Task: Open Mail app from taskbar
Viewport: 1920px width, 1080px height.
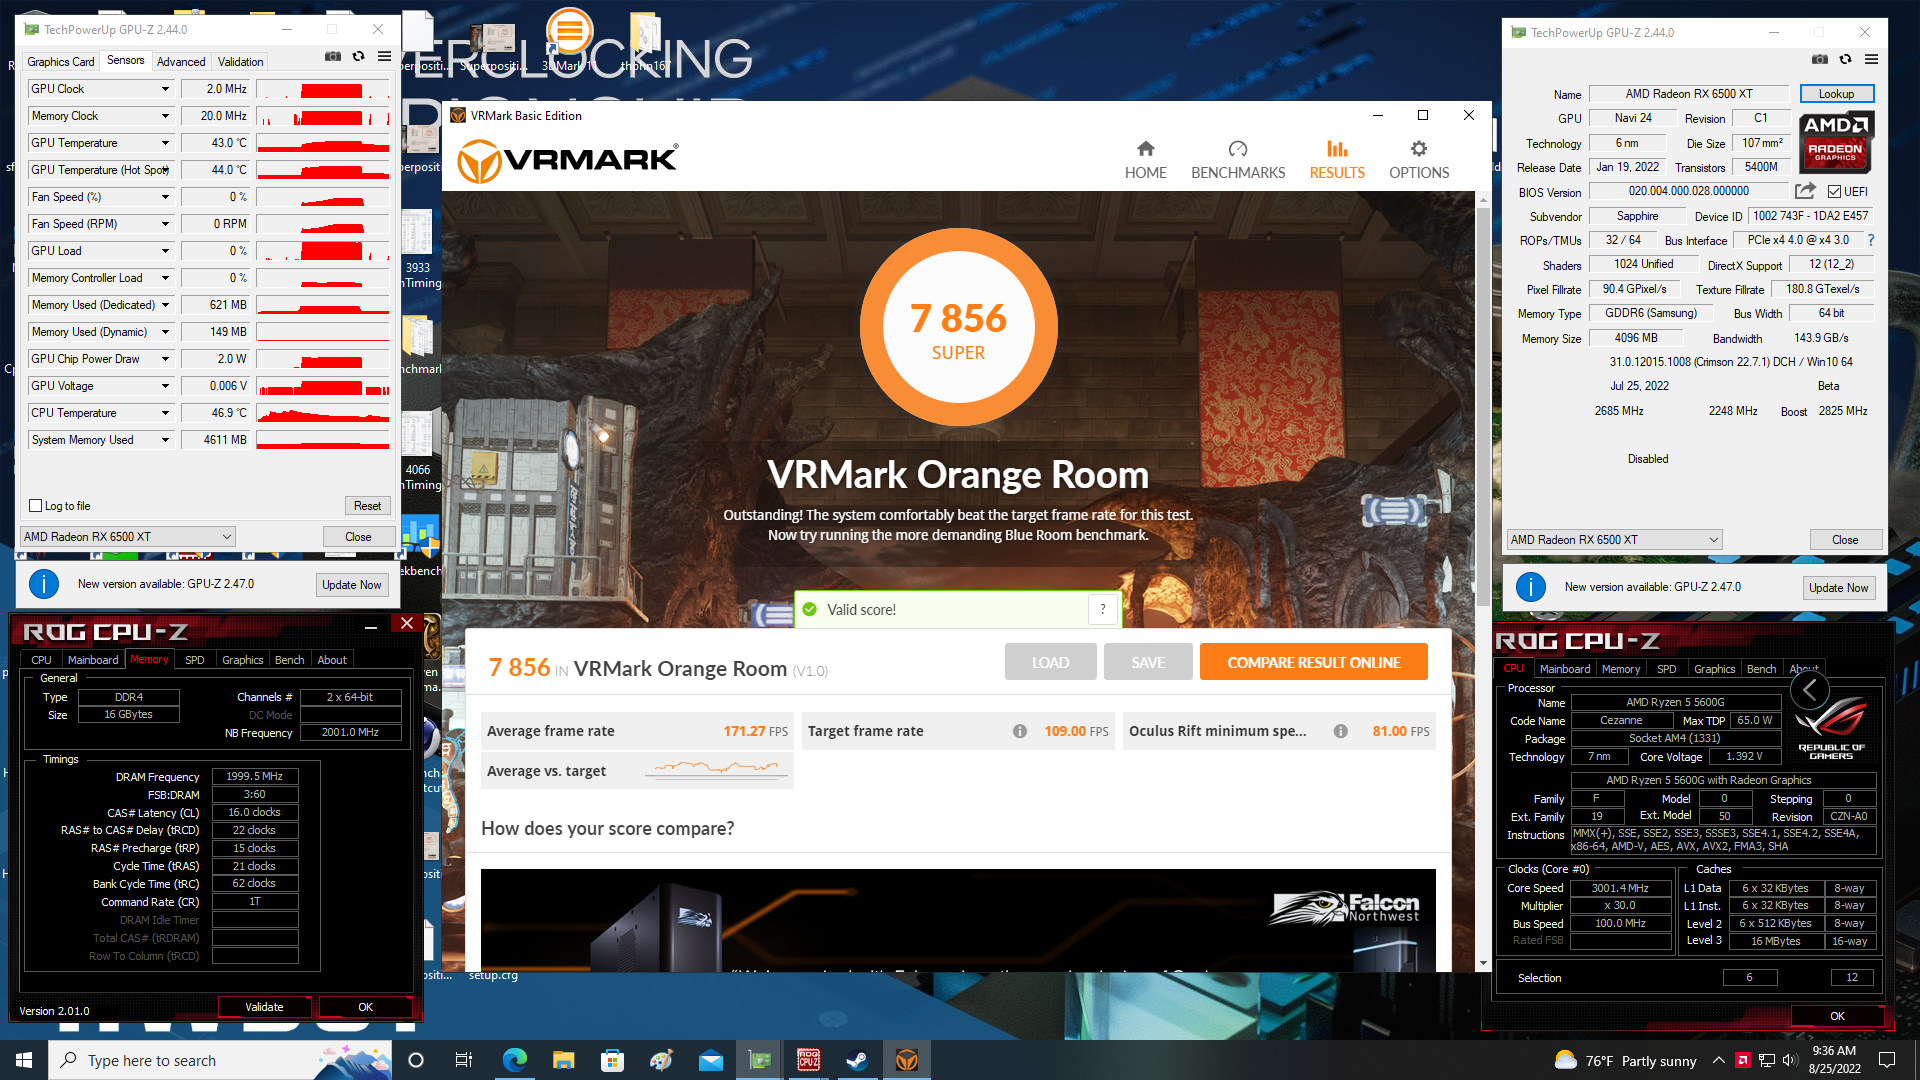Action: [711, 1060]
